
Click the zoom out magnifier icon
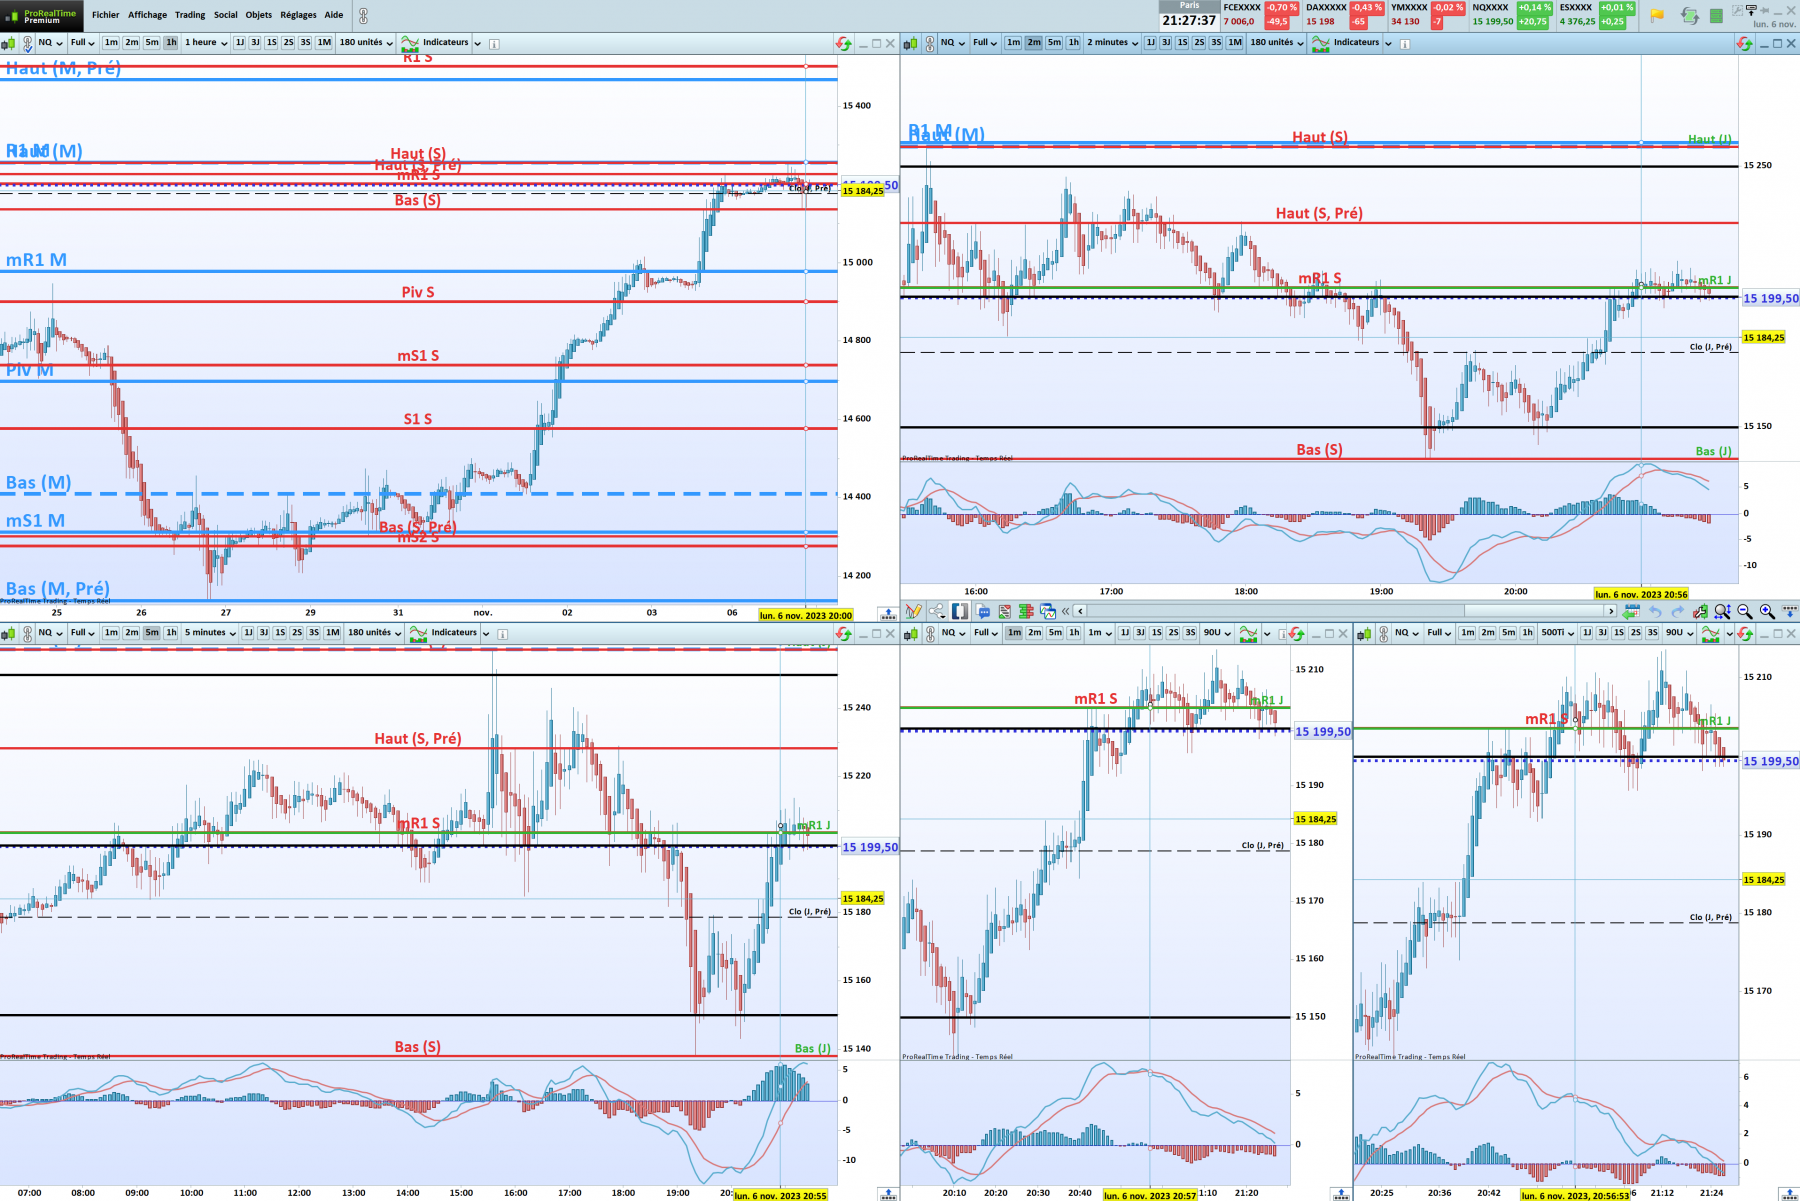(1745, 611)
